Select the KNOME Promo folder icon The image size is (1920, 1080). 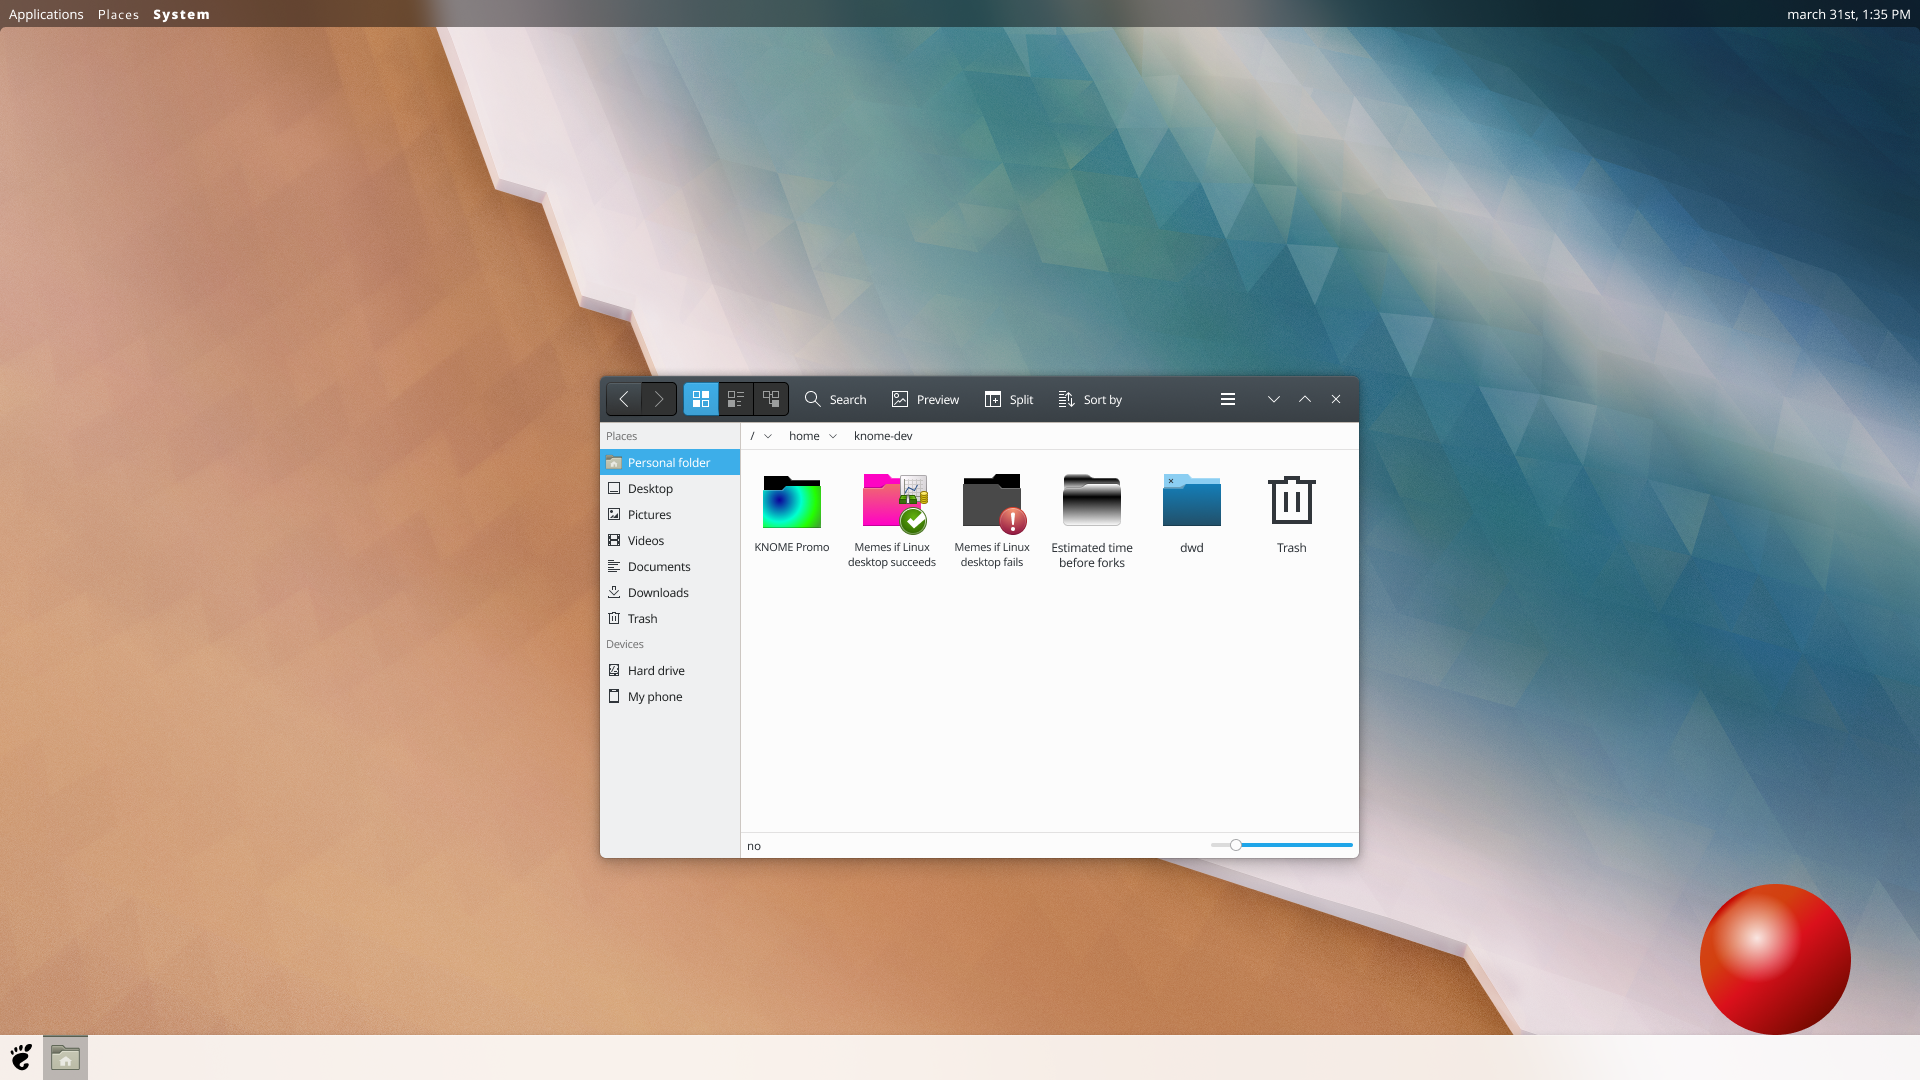tap(792, 502)
